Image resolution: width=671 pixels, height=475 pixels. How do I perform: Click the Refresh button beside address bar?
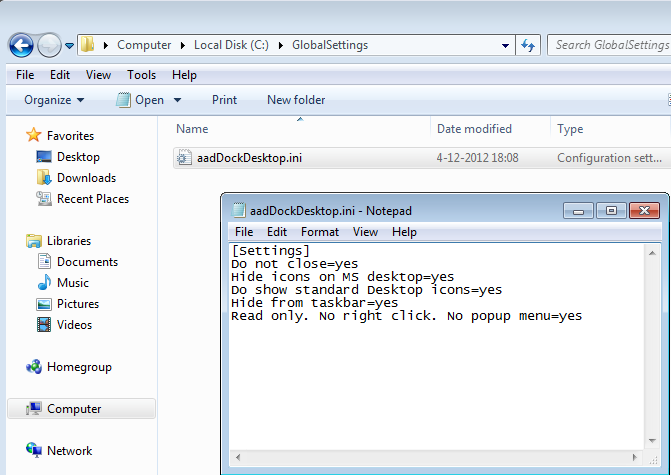(528, 45)
